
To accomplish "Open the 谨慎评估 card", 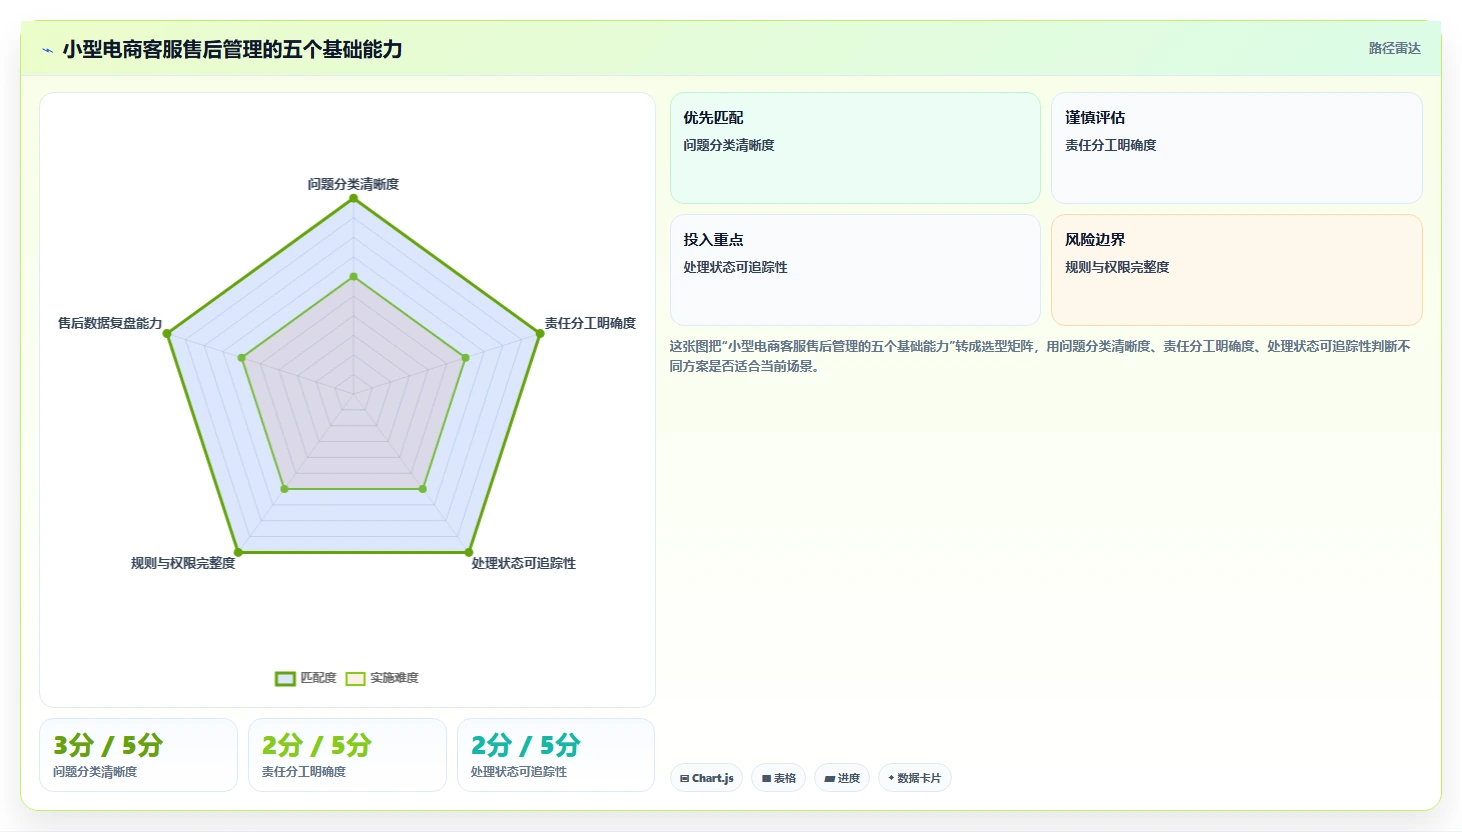I will [x=1236, y=148].
